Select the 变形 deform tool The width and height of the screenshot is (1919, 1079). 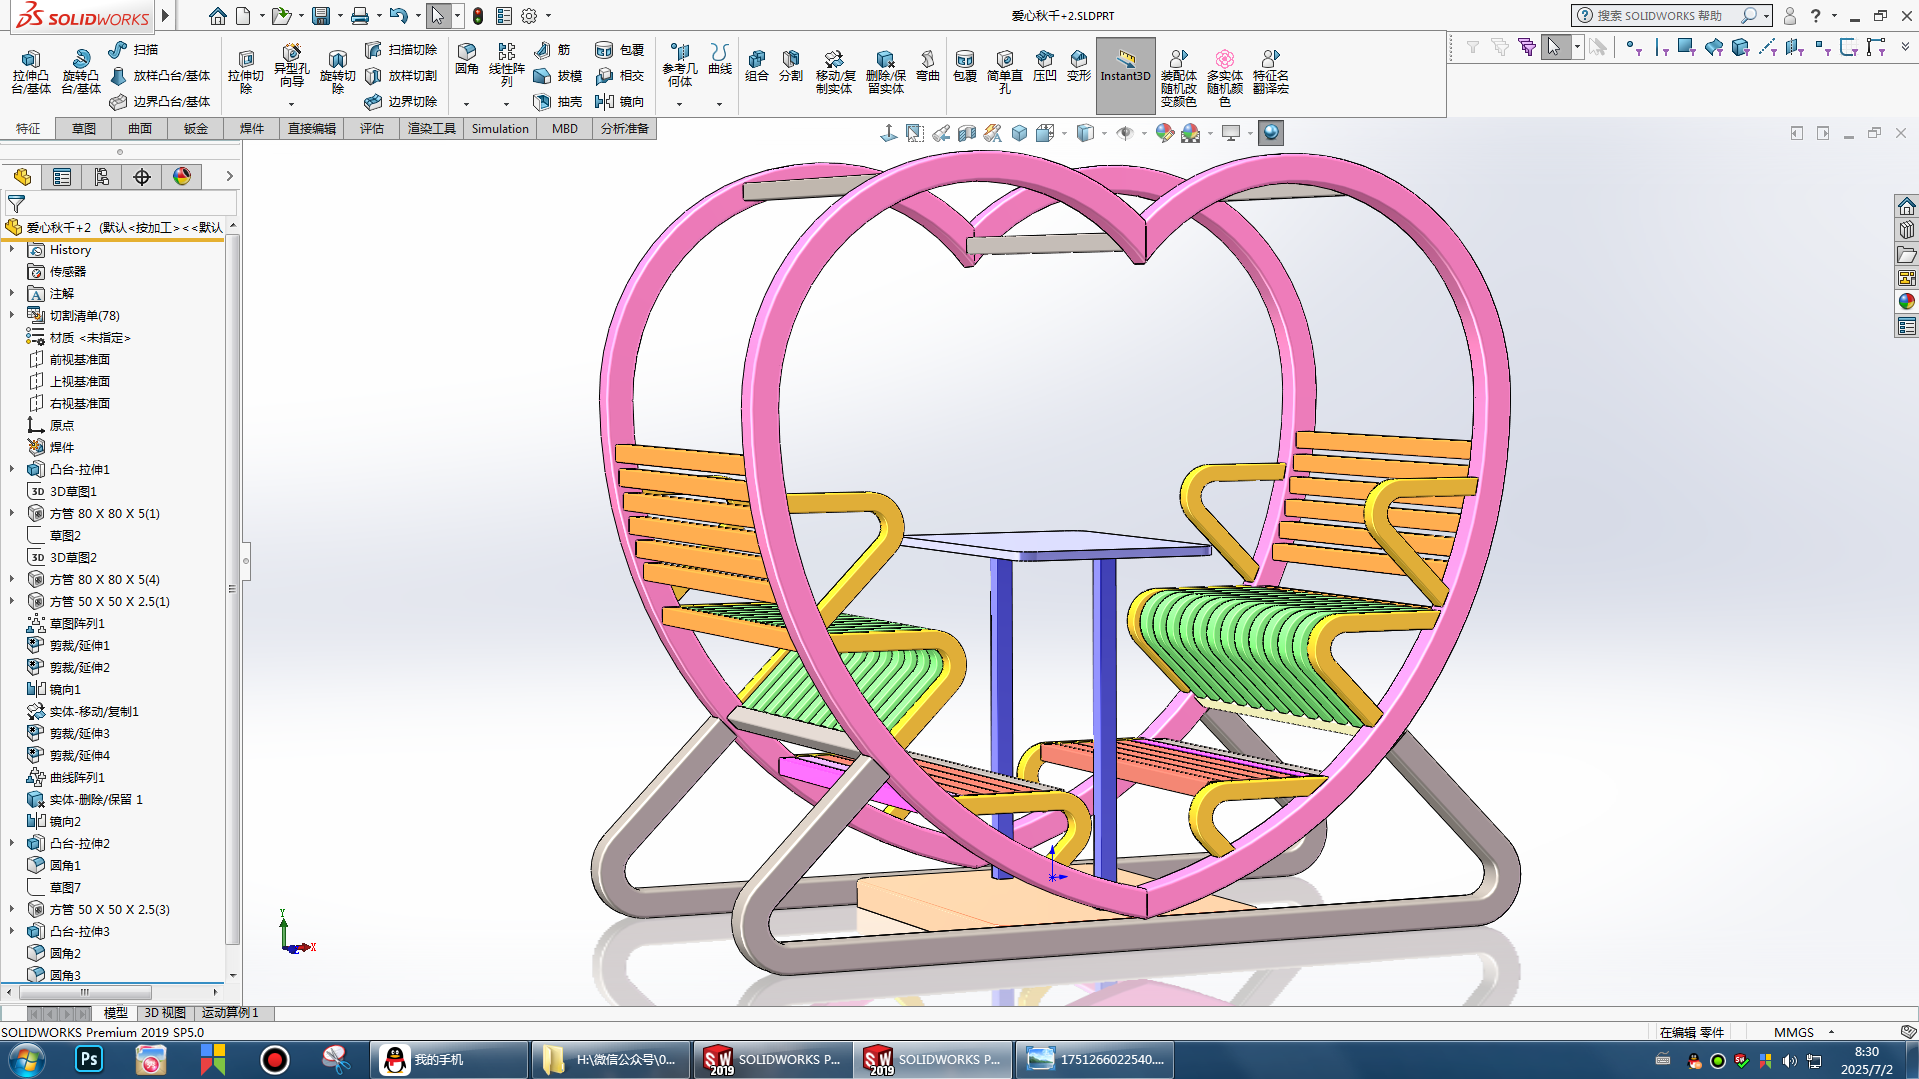pyautogui.click(x=1079, y=66)
